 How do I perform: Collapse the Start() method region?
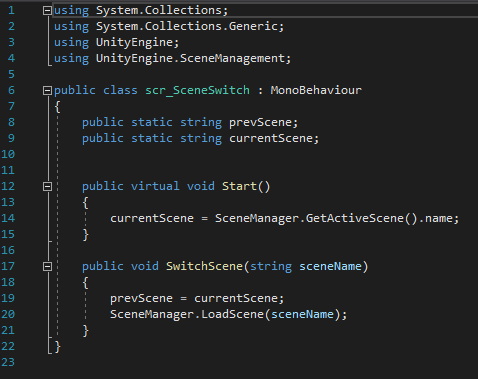tap(47, 186)
